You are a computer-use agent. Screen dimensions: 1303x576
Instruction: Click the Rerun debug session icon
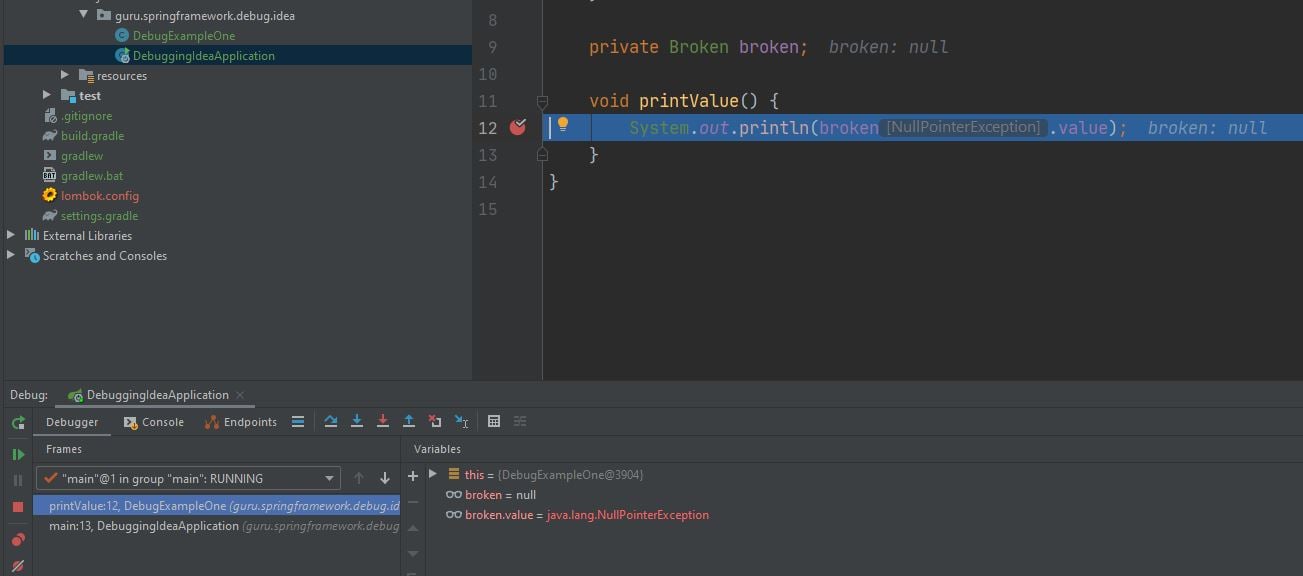coord(18,423)
